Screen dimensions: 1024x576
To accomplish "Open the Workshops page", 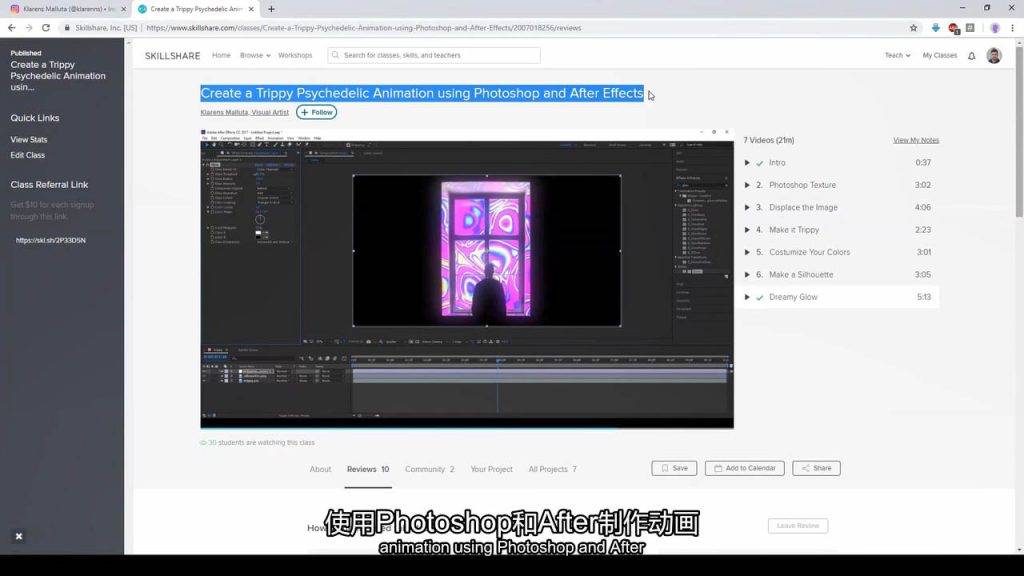I will click(x=295, y=56).
